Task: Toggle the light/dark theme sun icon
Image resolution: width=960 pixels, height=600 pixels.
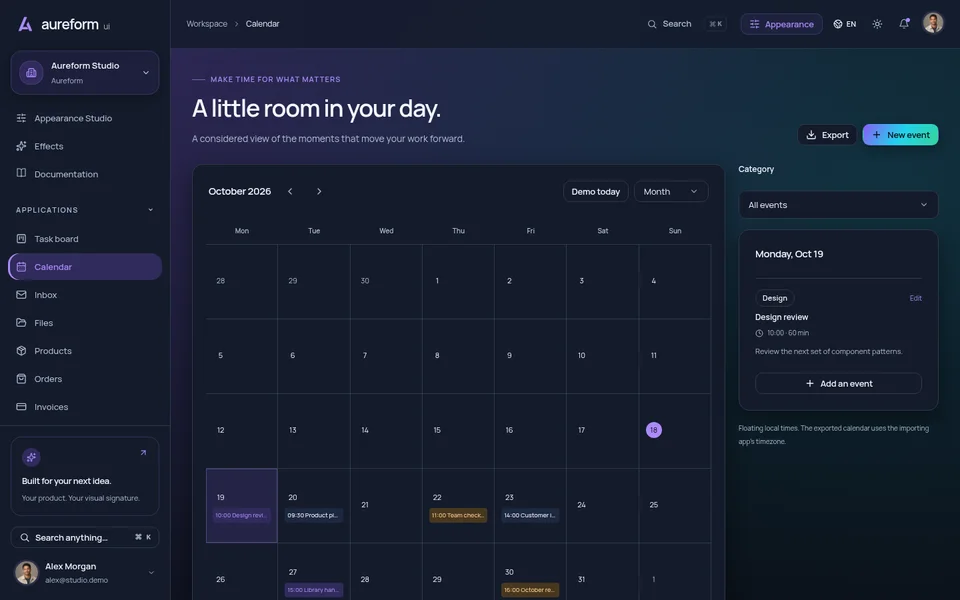Action: (x=877, y=24)
